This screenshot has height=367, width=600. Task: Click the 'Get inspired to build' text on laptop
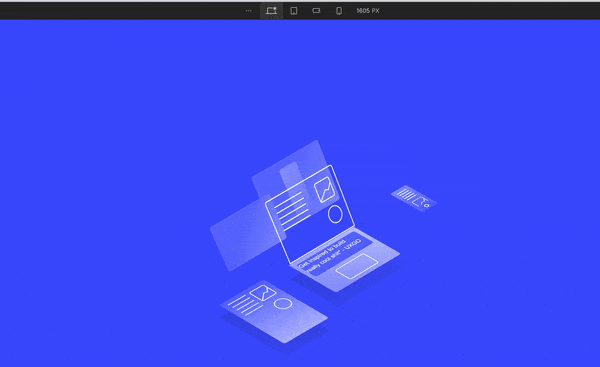click(x=321, y=253)
